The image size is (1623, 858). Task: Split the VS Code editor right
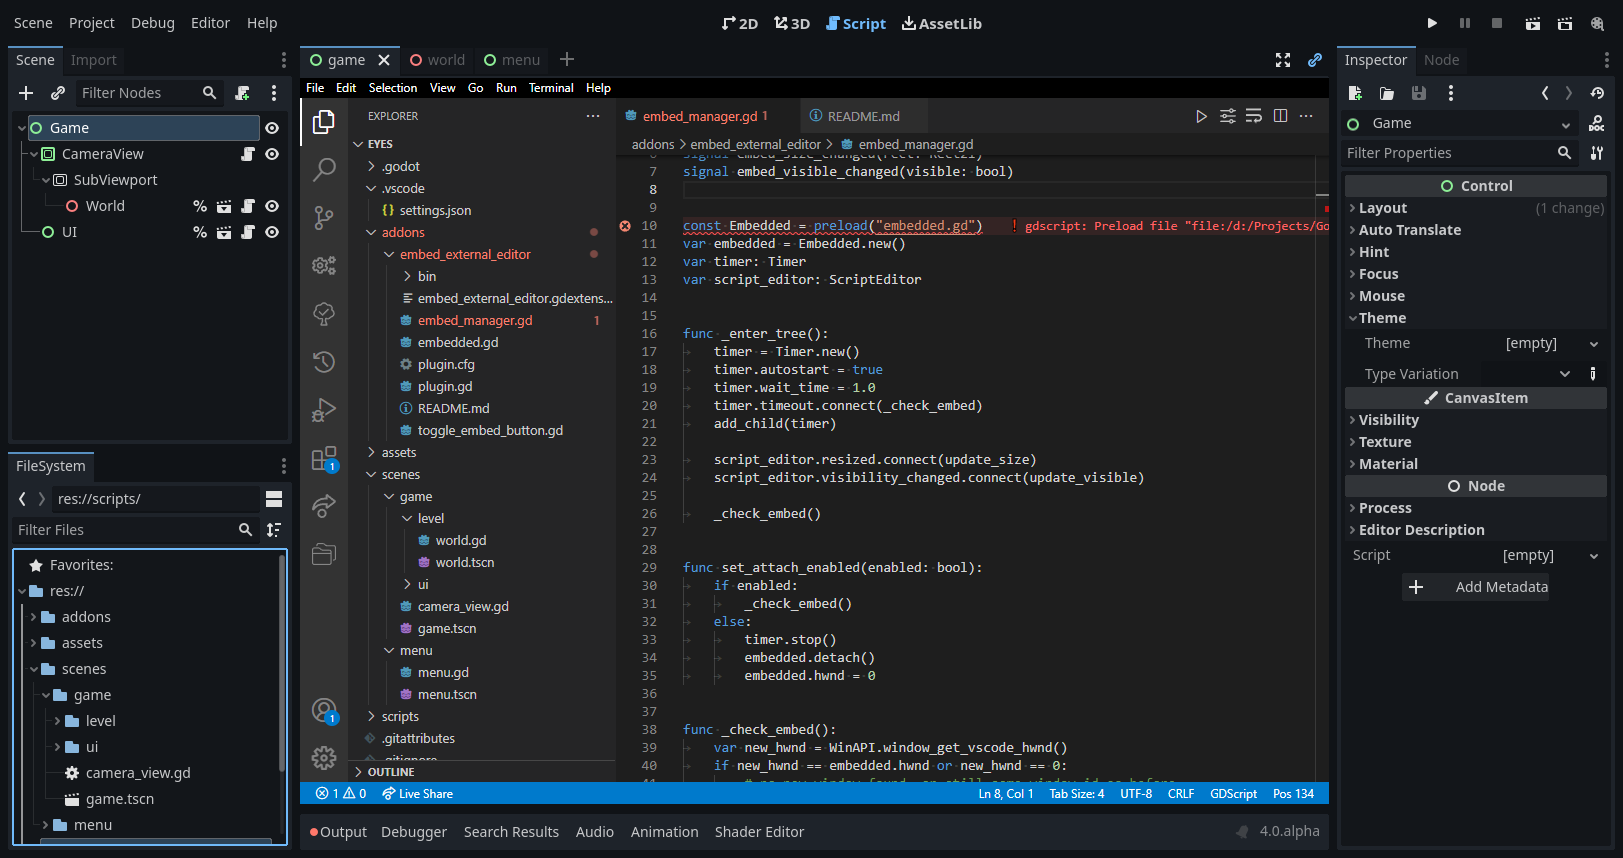[1280, 116]
